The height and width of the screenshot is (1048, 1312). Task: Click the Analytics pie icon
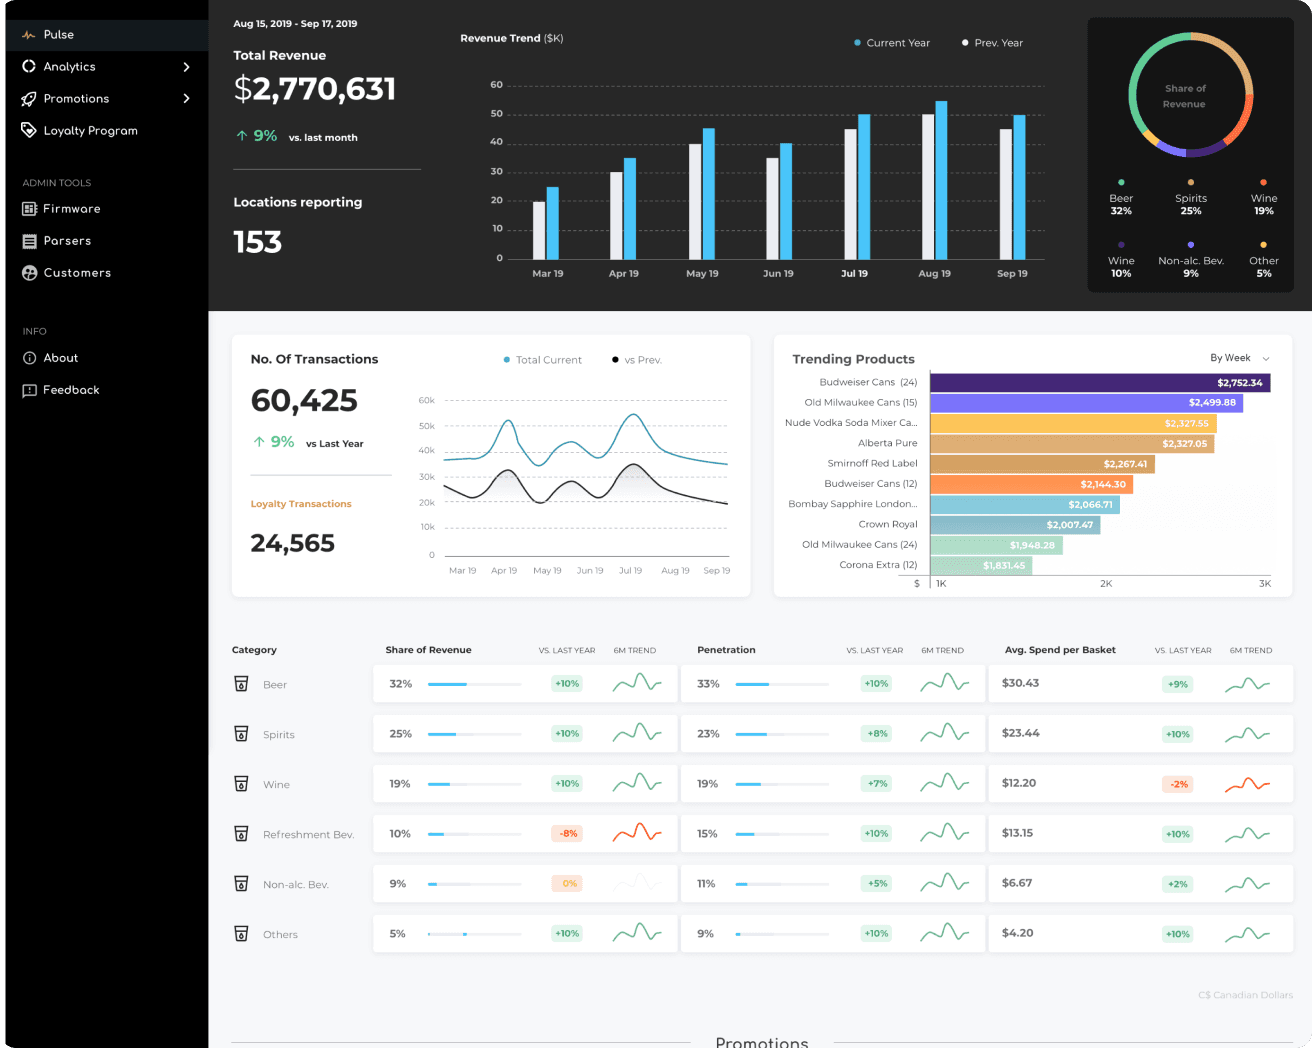(29, 67)
